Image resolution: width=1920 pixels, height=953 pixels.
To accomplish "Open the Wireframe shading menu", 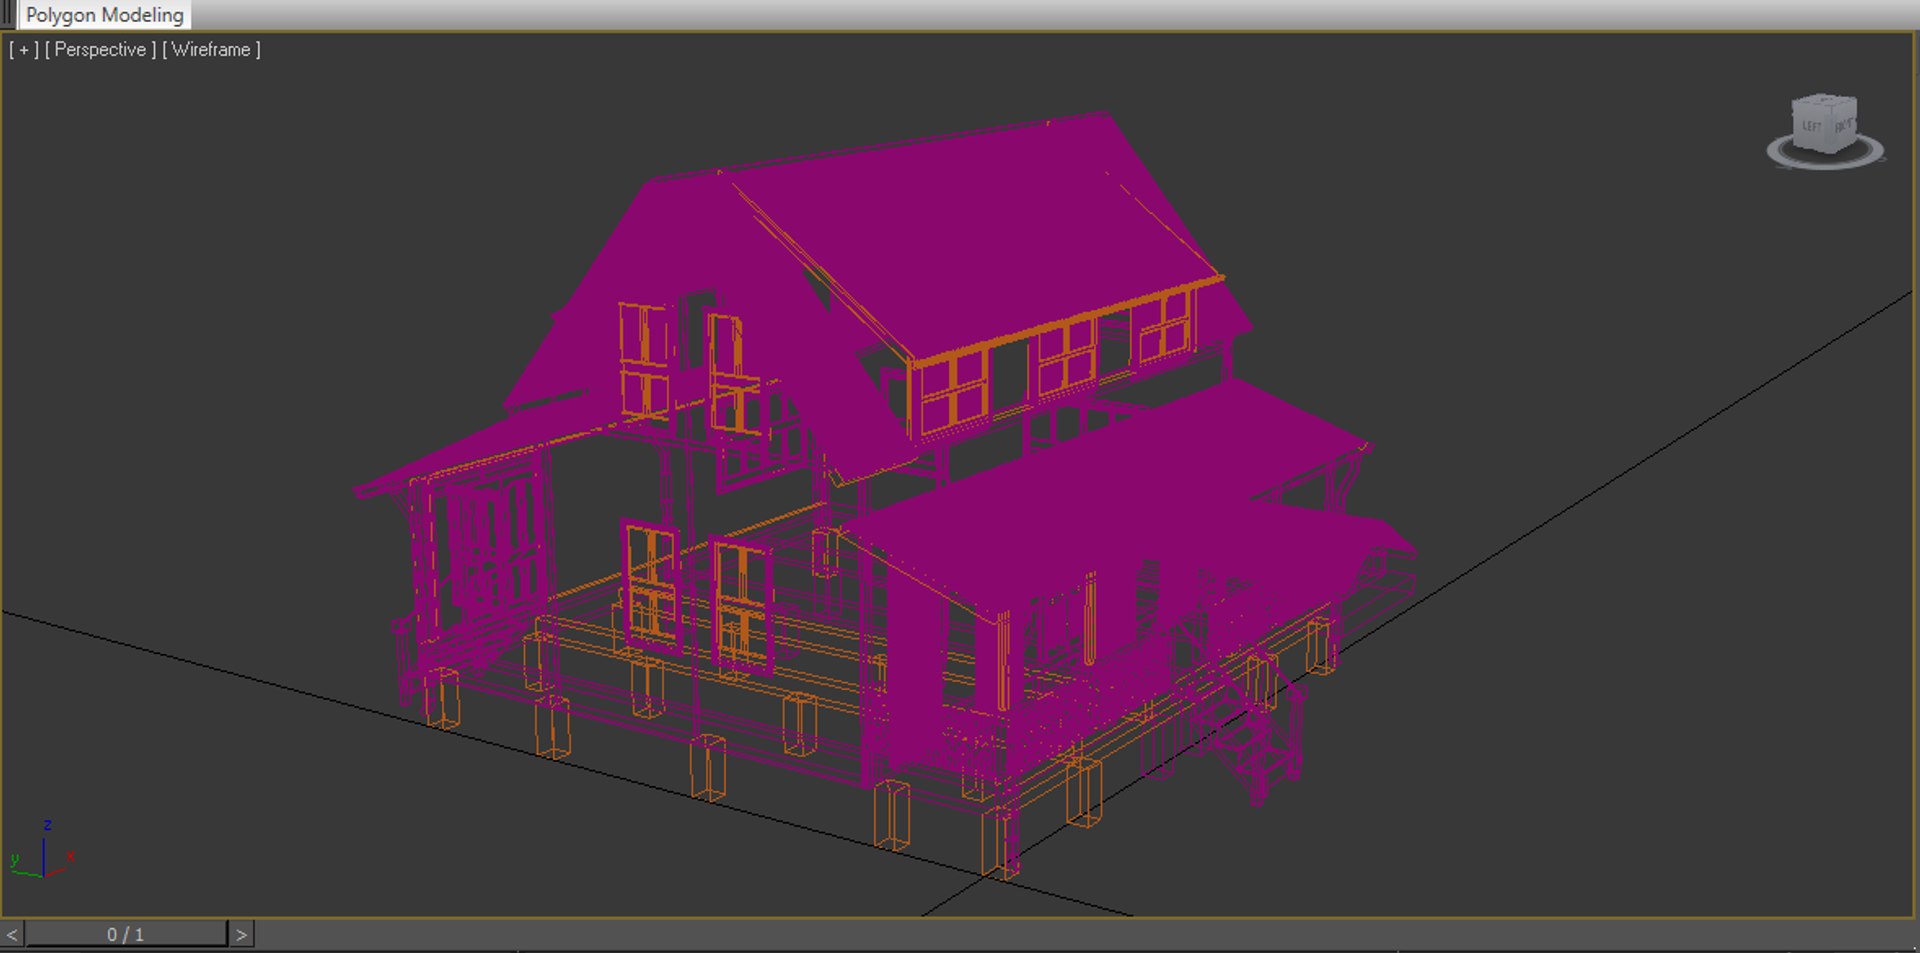I will click(x=211, y=50).
